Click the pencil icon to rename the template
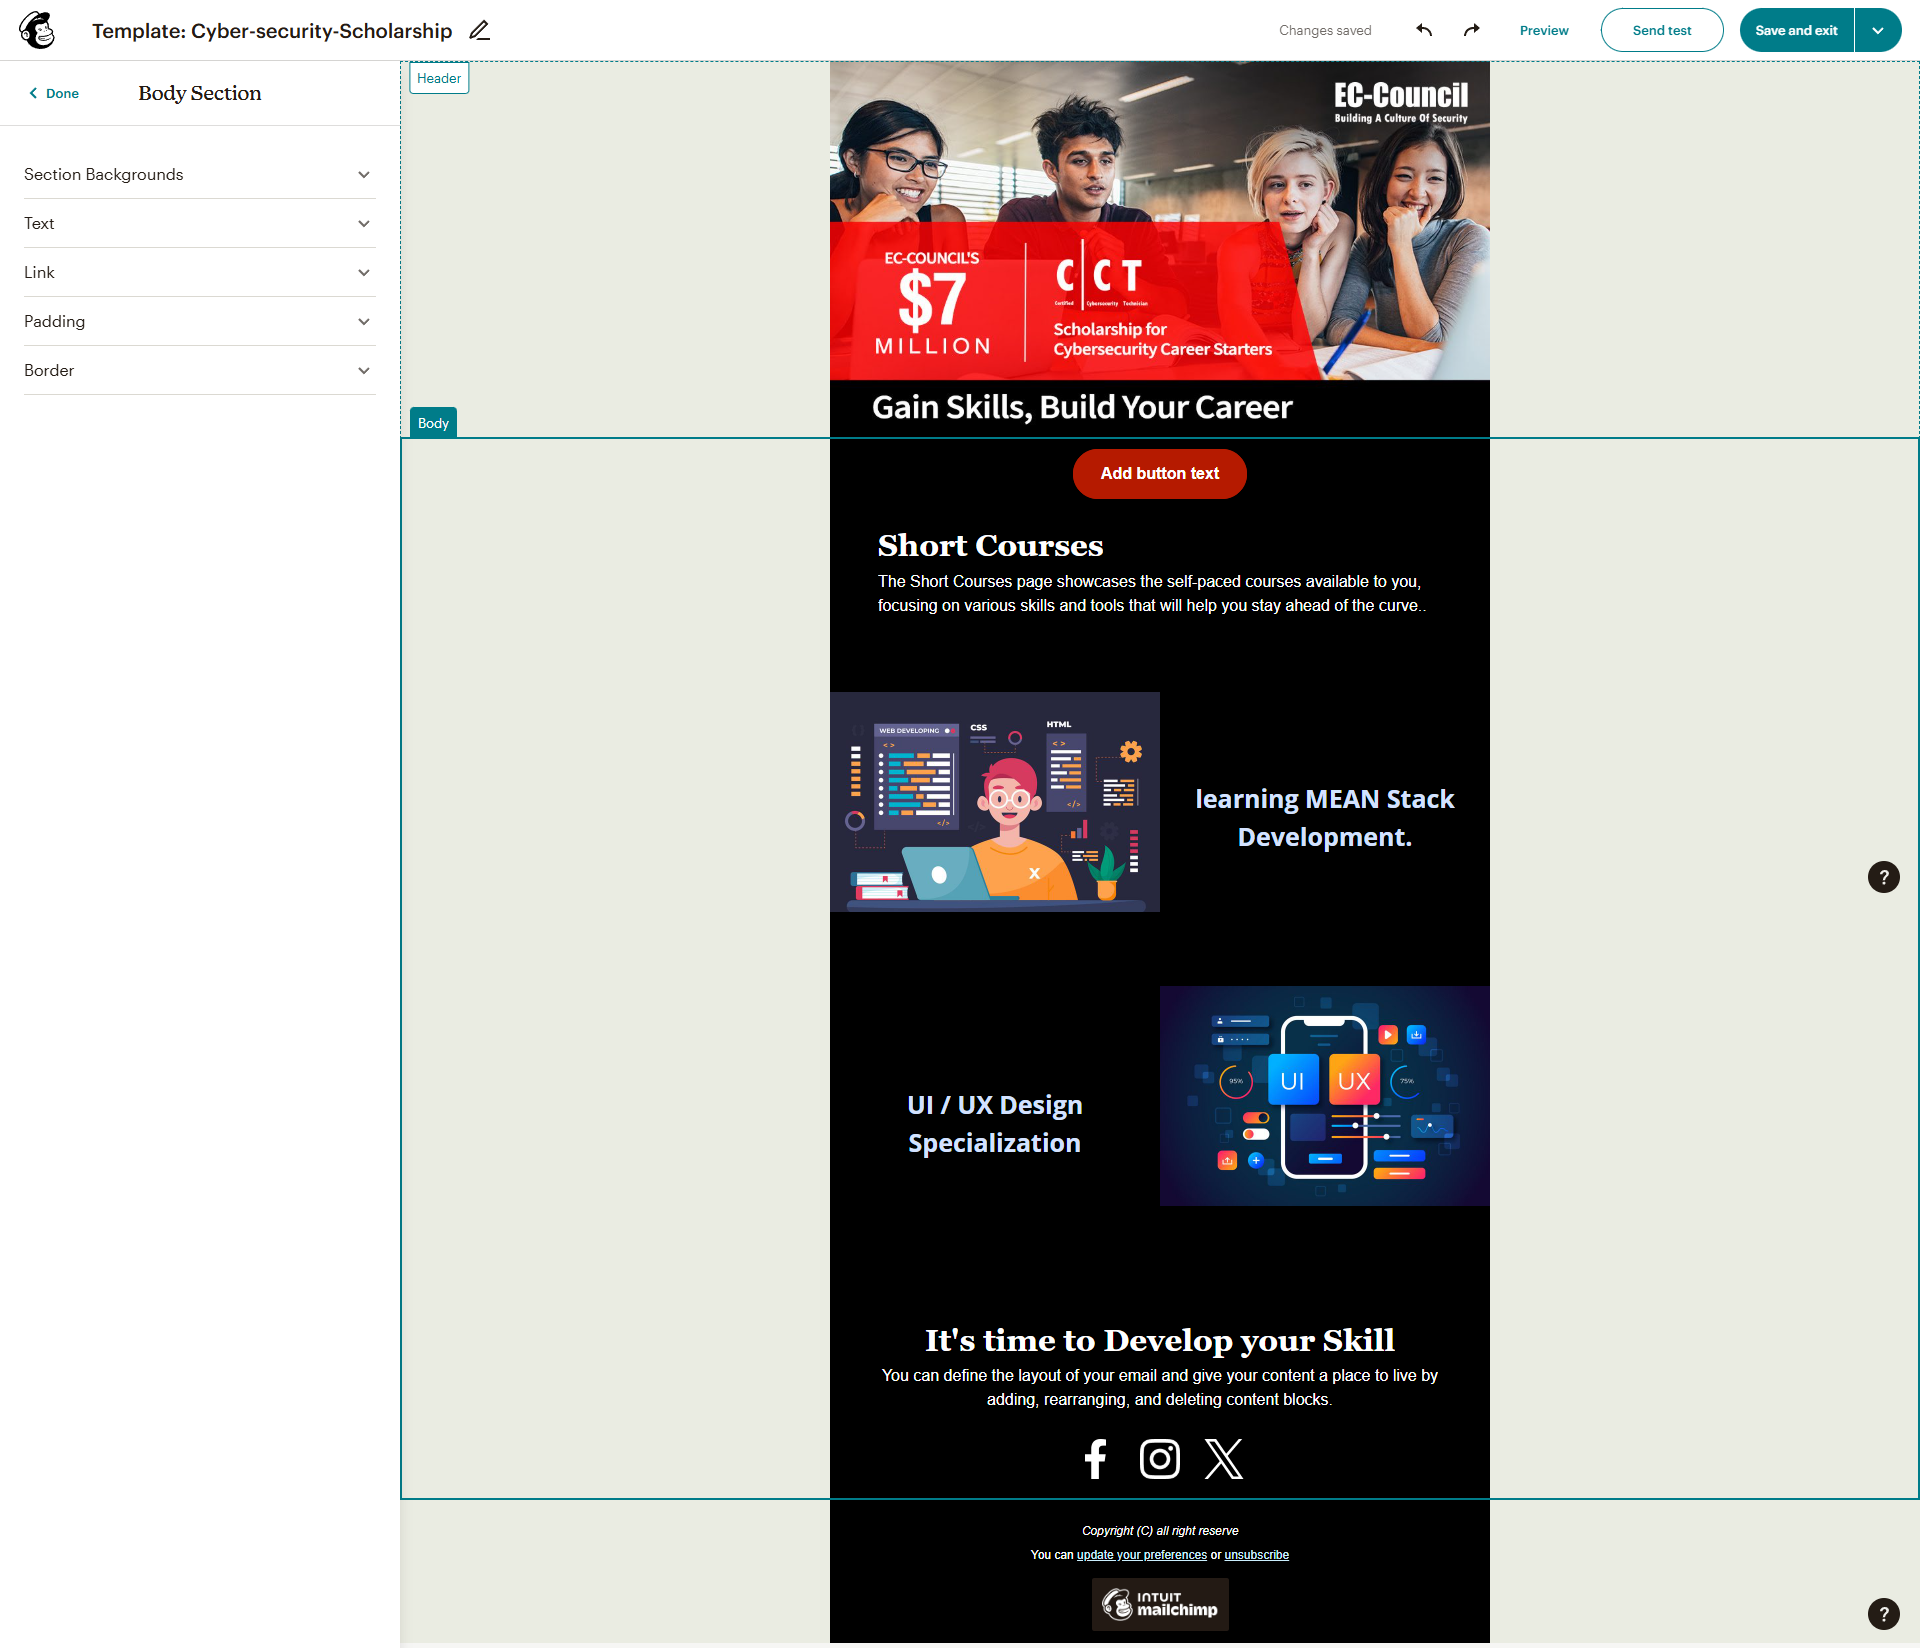Screen dimensions: 1920x1649 [479, 30]
